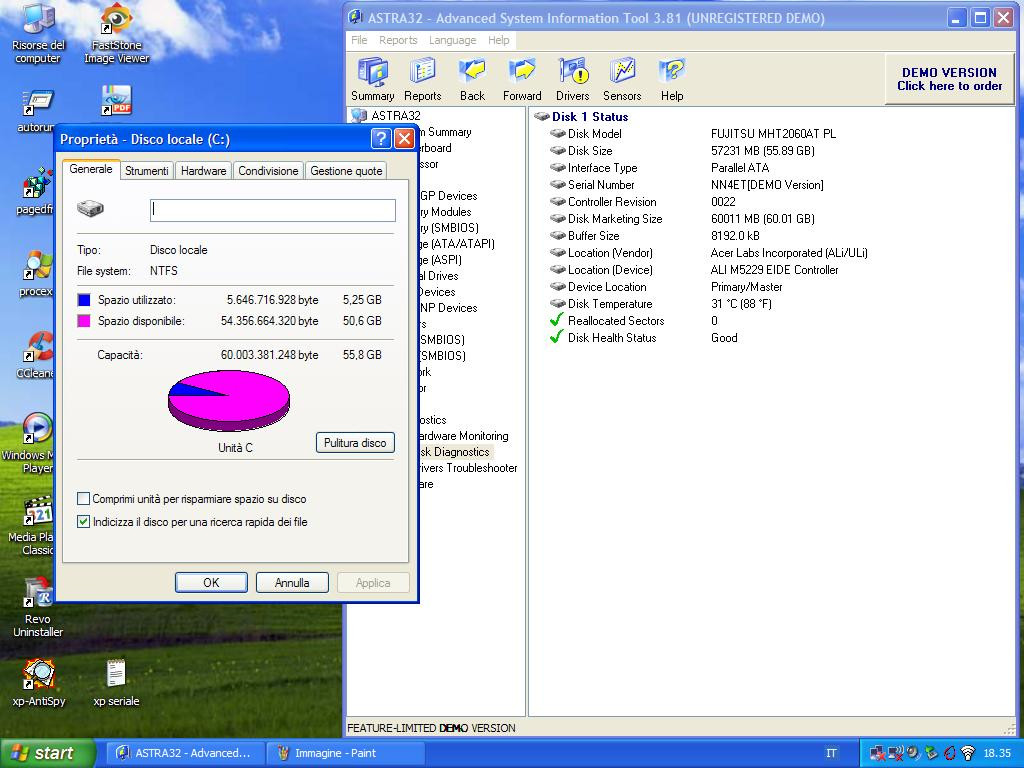Click the Summary toolbar icon in ASTRA32
1024x768 pixels.
pyautogui.click(x=372, y=79)
